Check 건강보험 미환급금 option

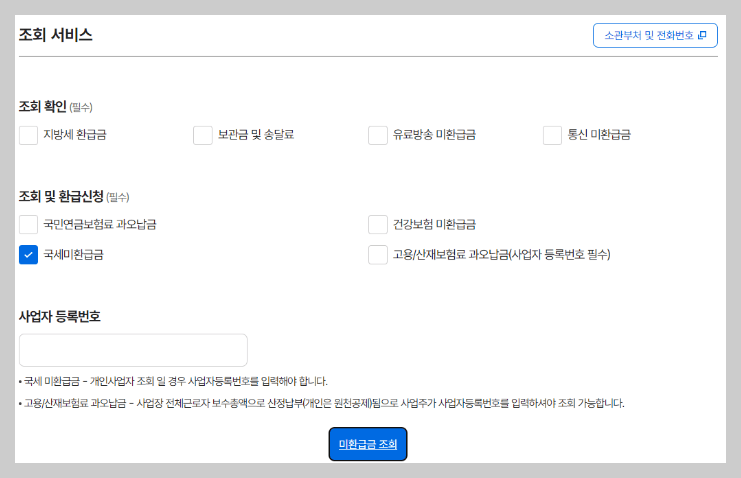378,224
